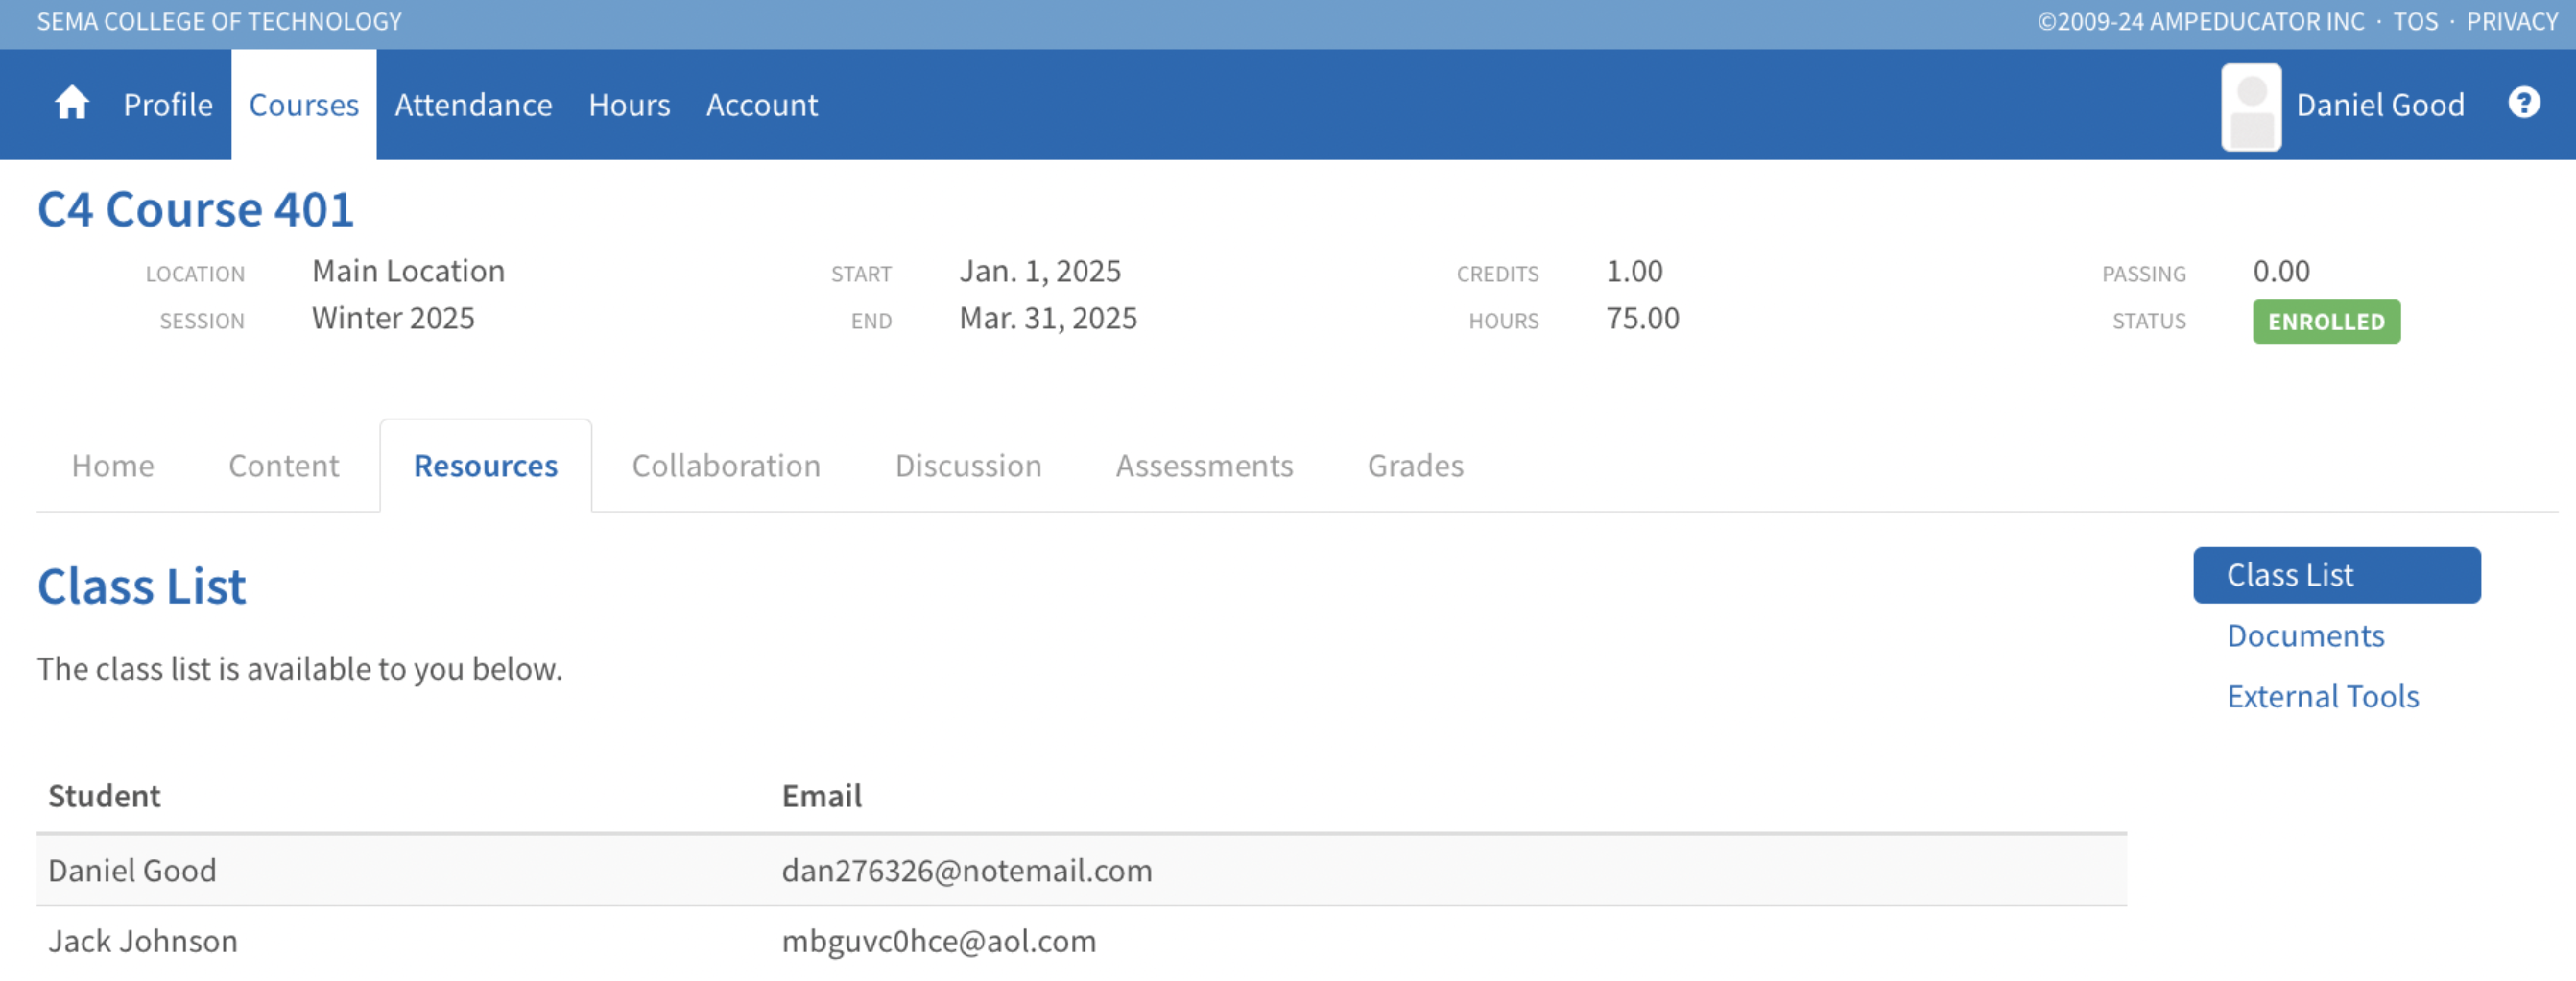View the Grades tab
2576x981 pixels.
coord(1414,466)
